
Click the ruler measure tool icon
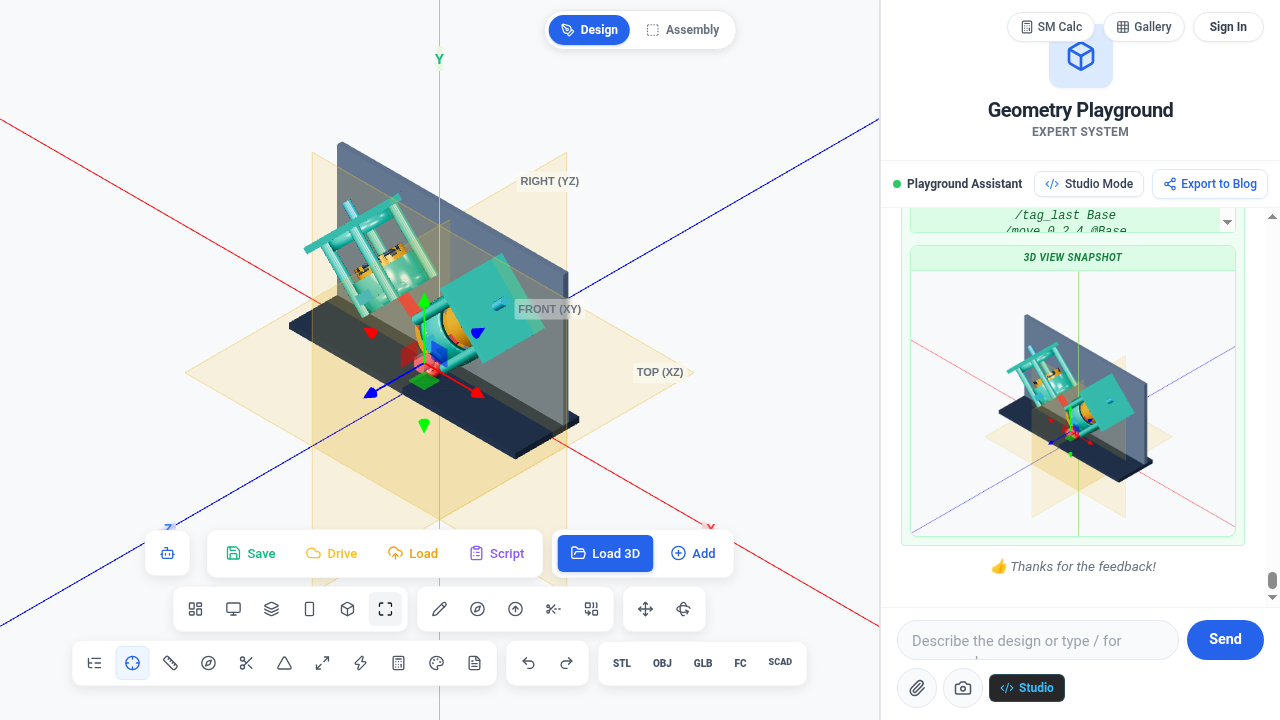coord(171,663)
